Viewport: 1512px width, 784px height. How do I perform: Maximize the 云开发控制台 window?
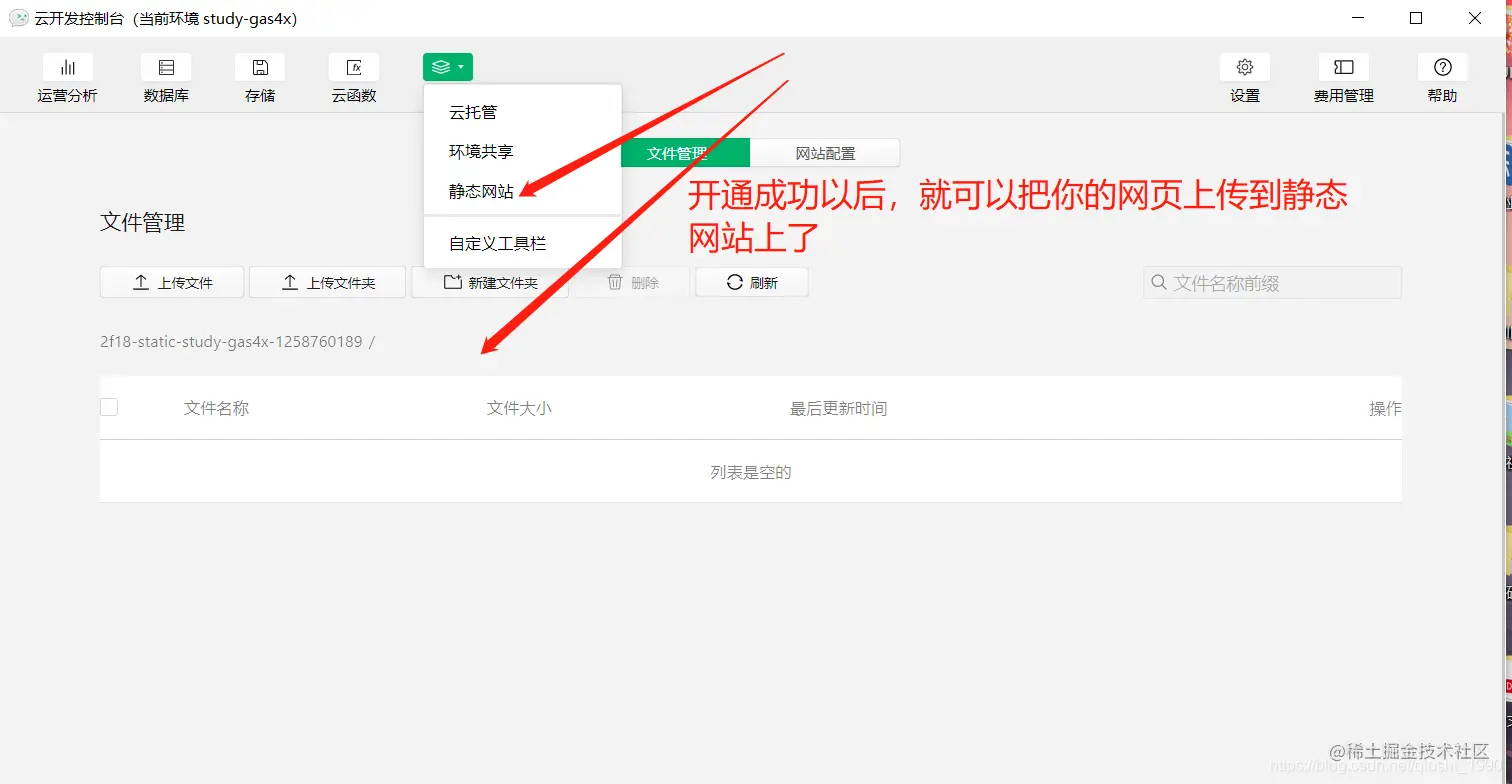point(1416,18)
